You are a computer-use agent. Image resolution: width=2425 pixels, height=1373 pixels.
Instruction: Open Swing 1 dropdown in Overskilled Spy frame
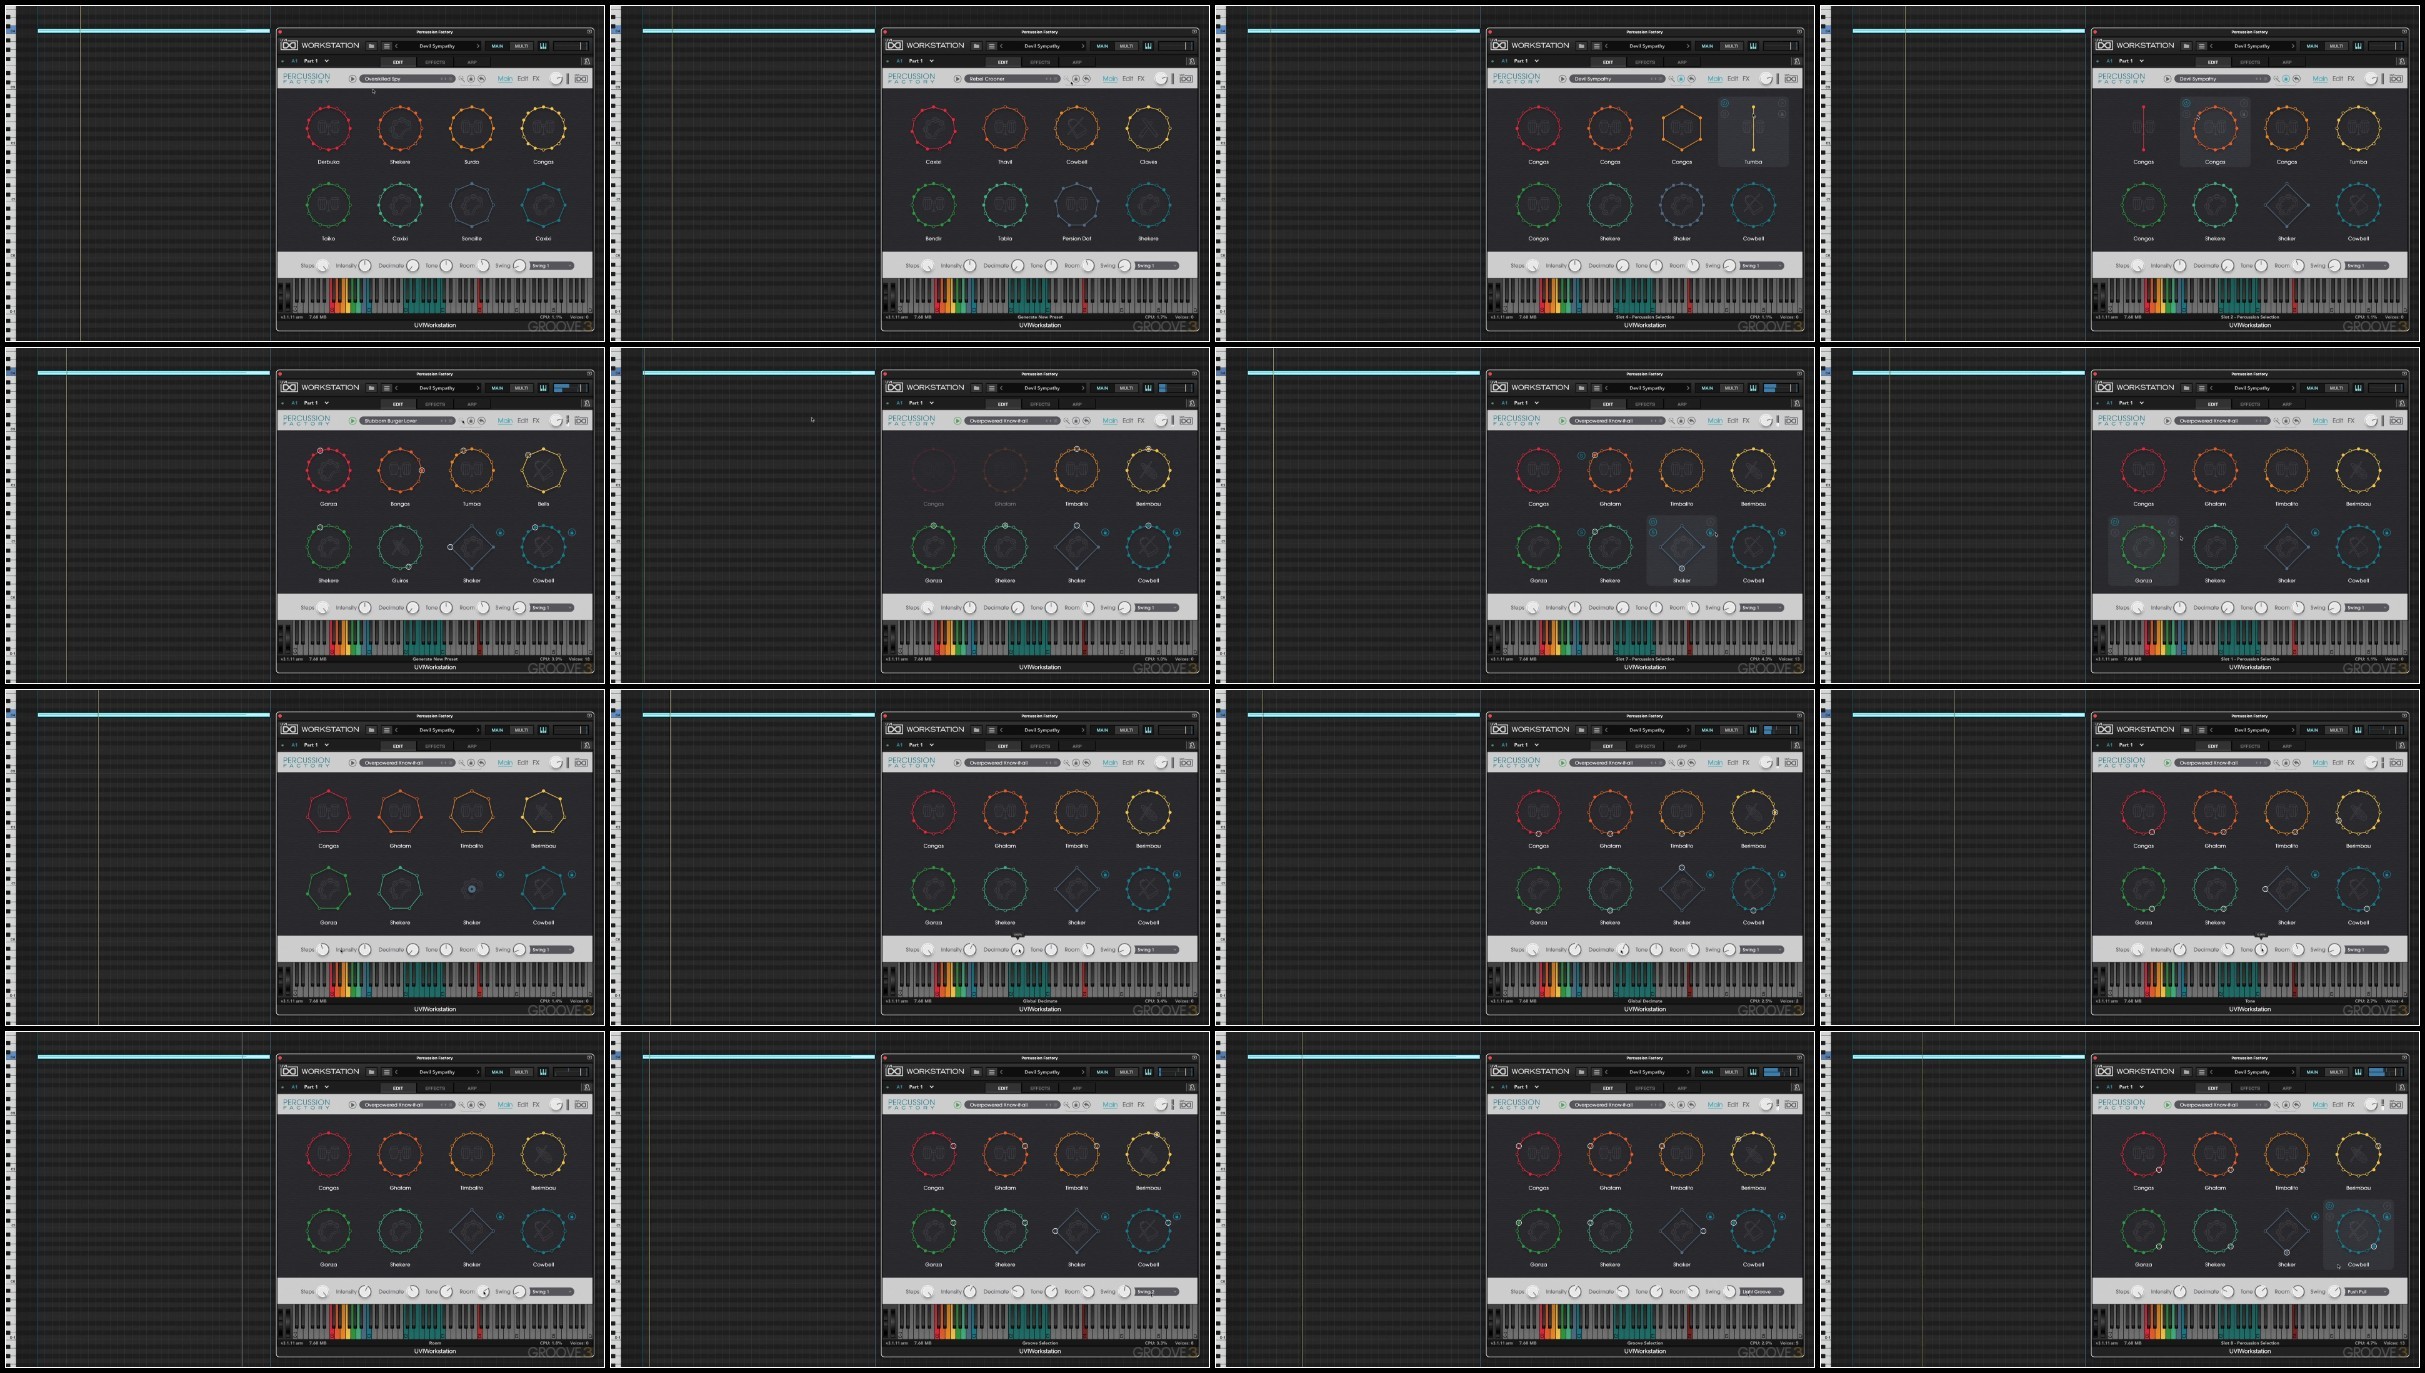pos(552,266)
